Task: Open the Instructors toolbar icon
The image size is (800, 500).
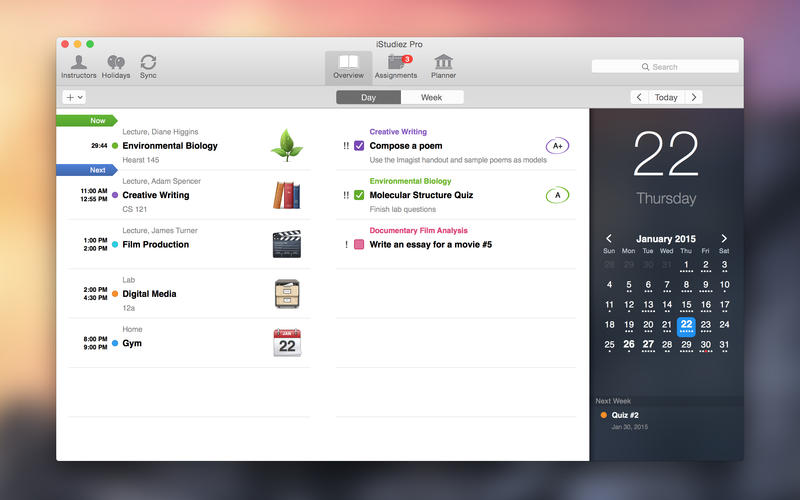Action: [79, 62]
